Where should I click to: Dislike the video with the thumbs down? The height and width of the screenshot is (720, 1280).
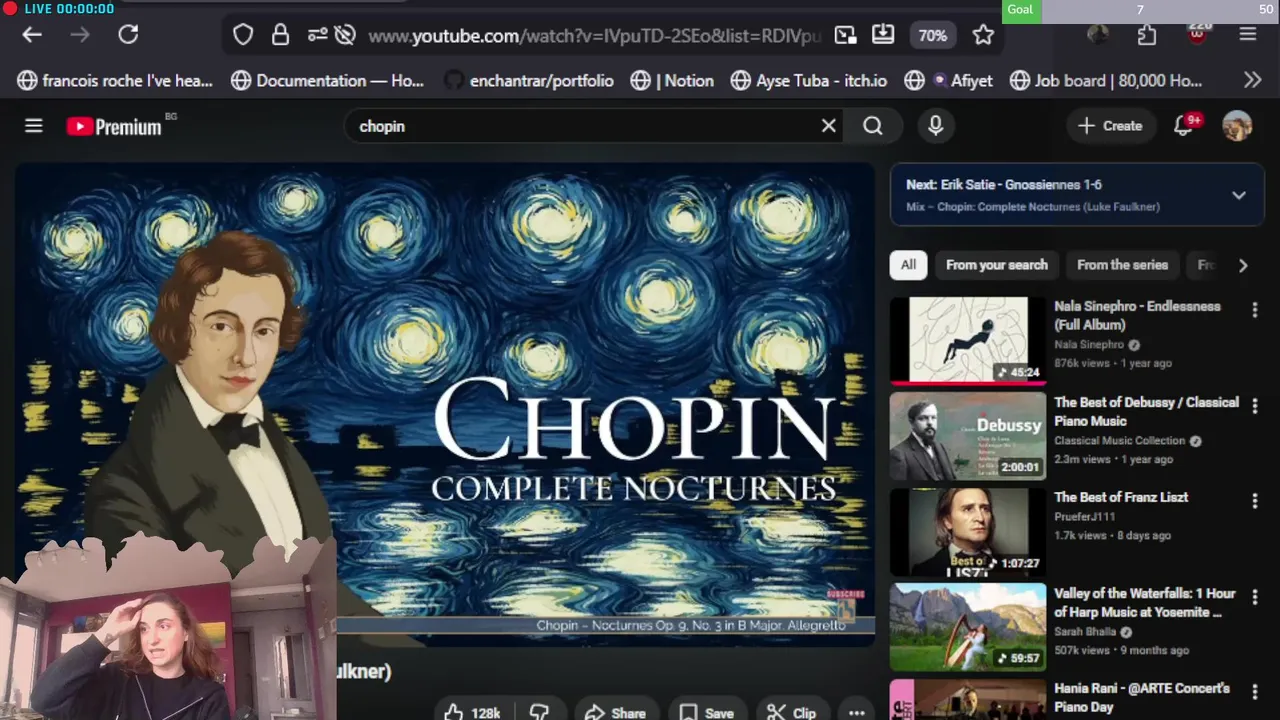click(x=539, y=712)
